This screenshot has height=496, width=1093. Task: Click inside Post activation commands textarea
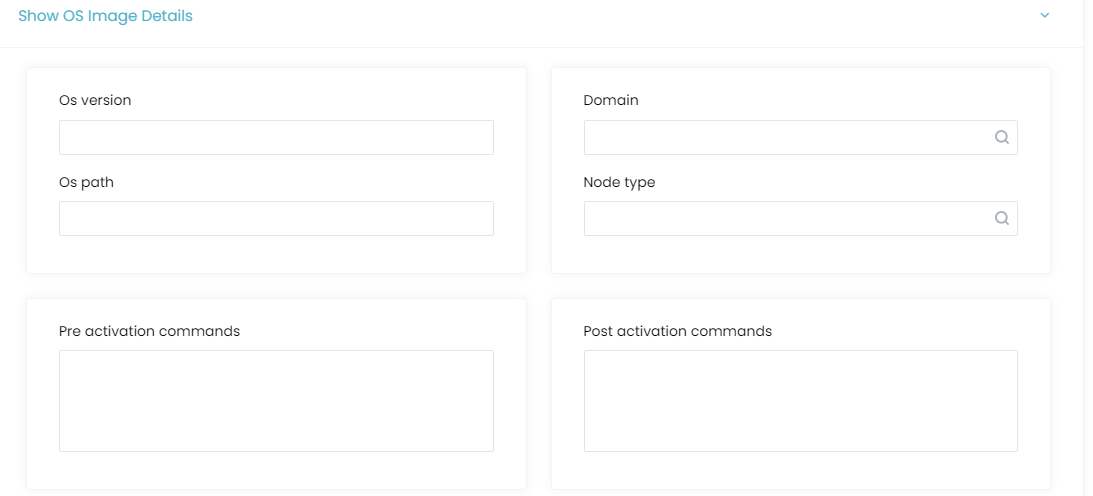(800, 401)
